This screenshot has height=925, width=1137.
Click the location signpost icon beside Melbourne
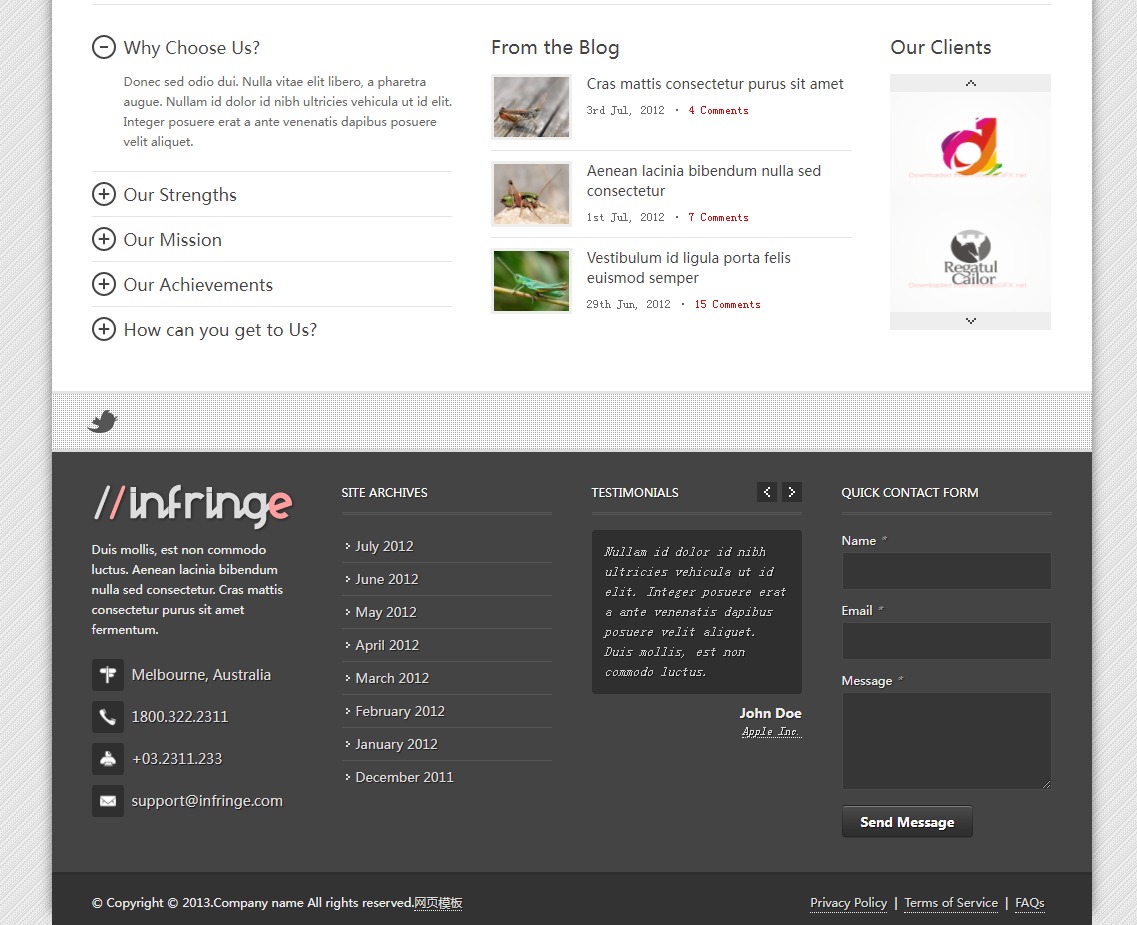(x=108, y=675)
